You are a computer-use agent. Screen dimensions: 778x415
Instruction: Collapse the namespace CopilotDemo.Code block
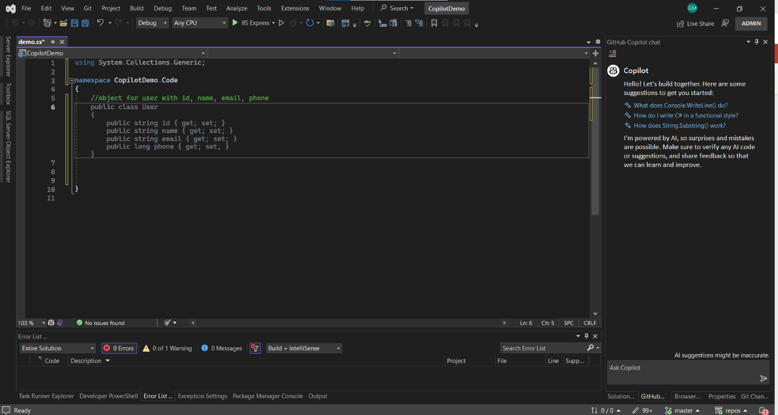click(71, 80)
